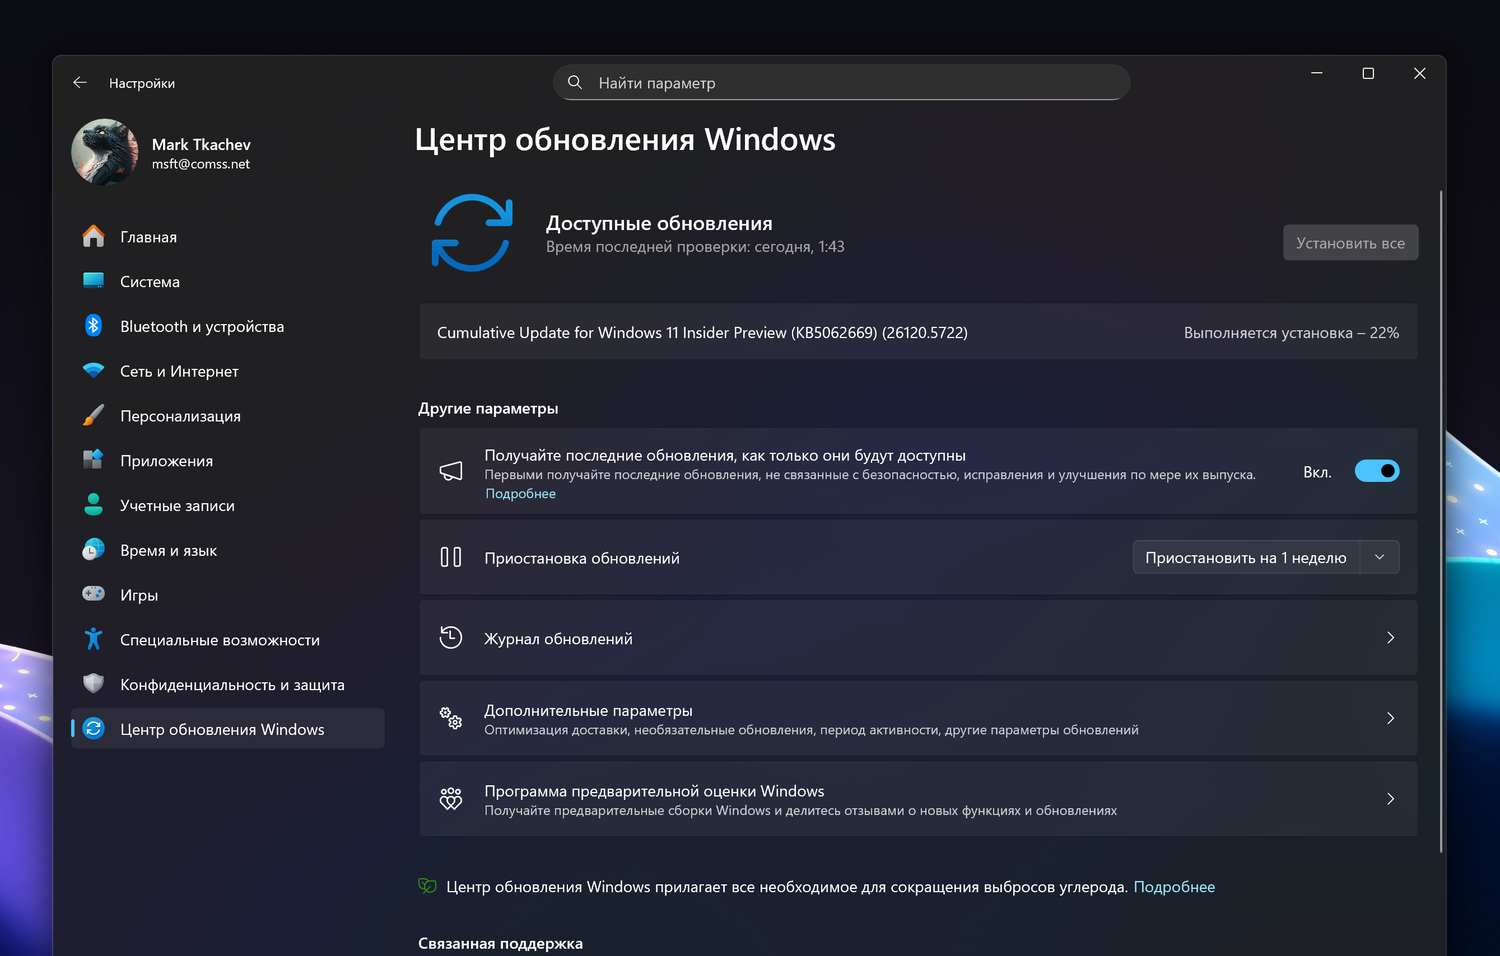
Task: Go to Система settings section
Action: click(x=228, y=281)
